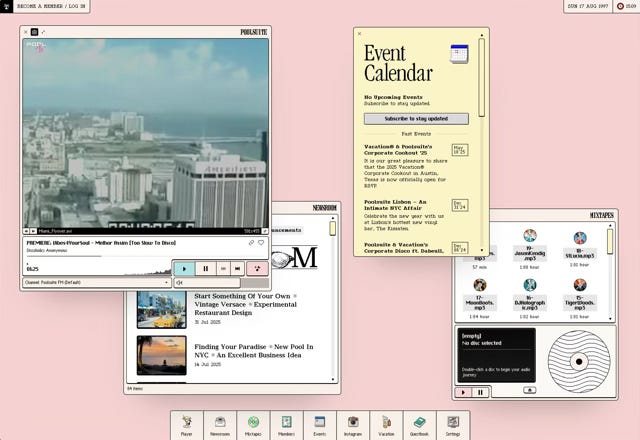Viewport: 640px width, 440px height.
Task: Open the Guestbook dock icon
Action: [x=419, y=426]
